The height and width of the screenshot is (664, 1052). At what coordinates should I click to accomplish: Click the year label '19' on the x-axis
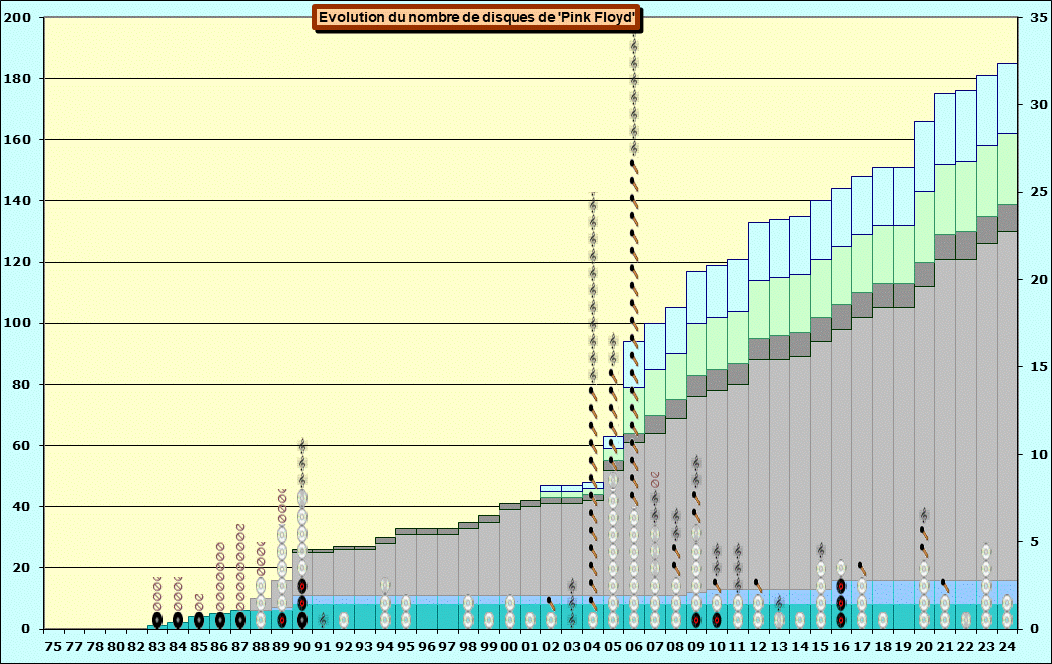903,647
